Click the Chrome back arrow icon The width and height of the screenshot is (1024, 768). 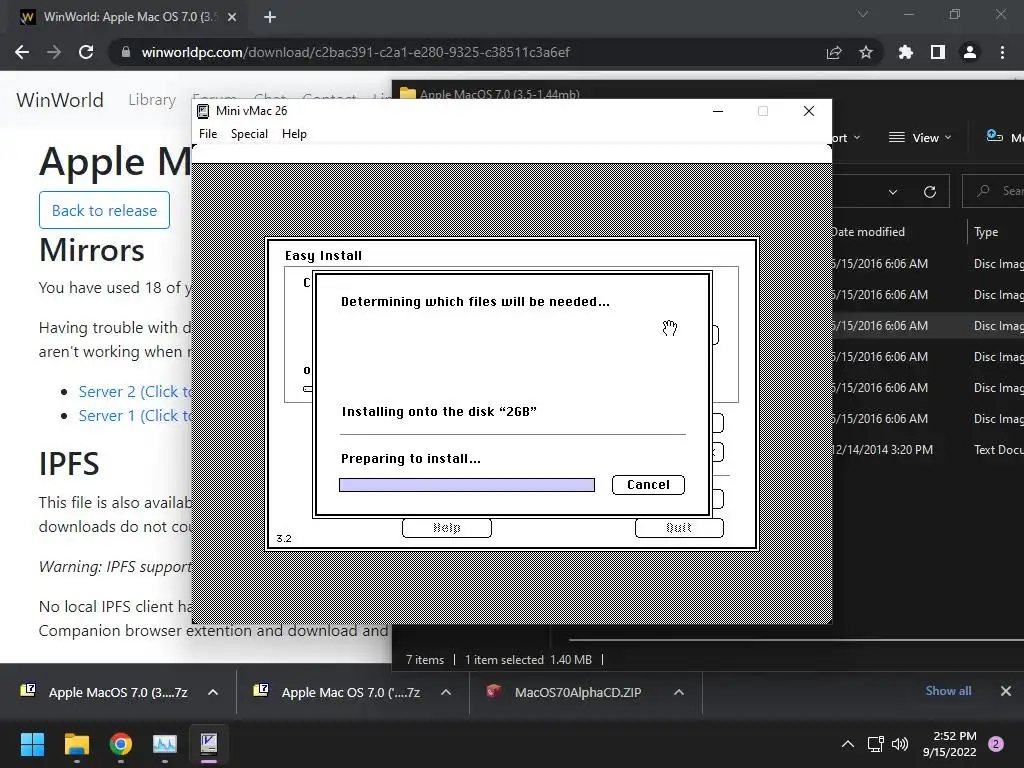click(22, 52)
